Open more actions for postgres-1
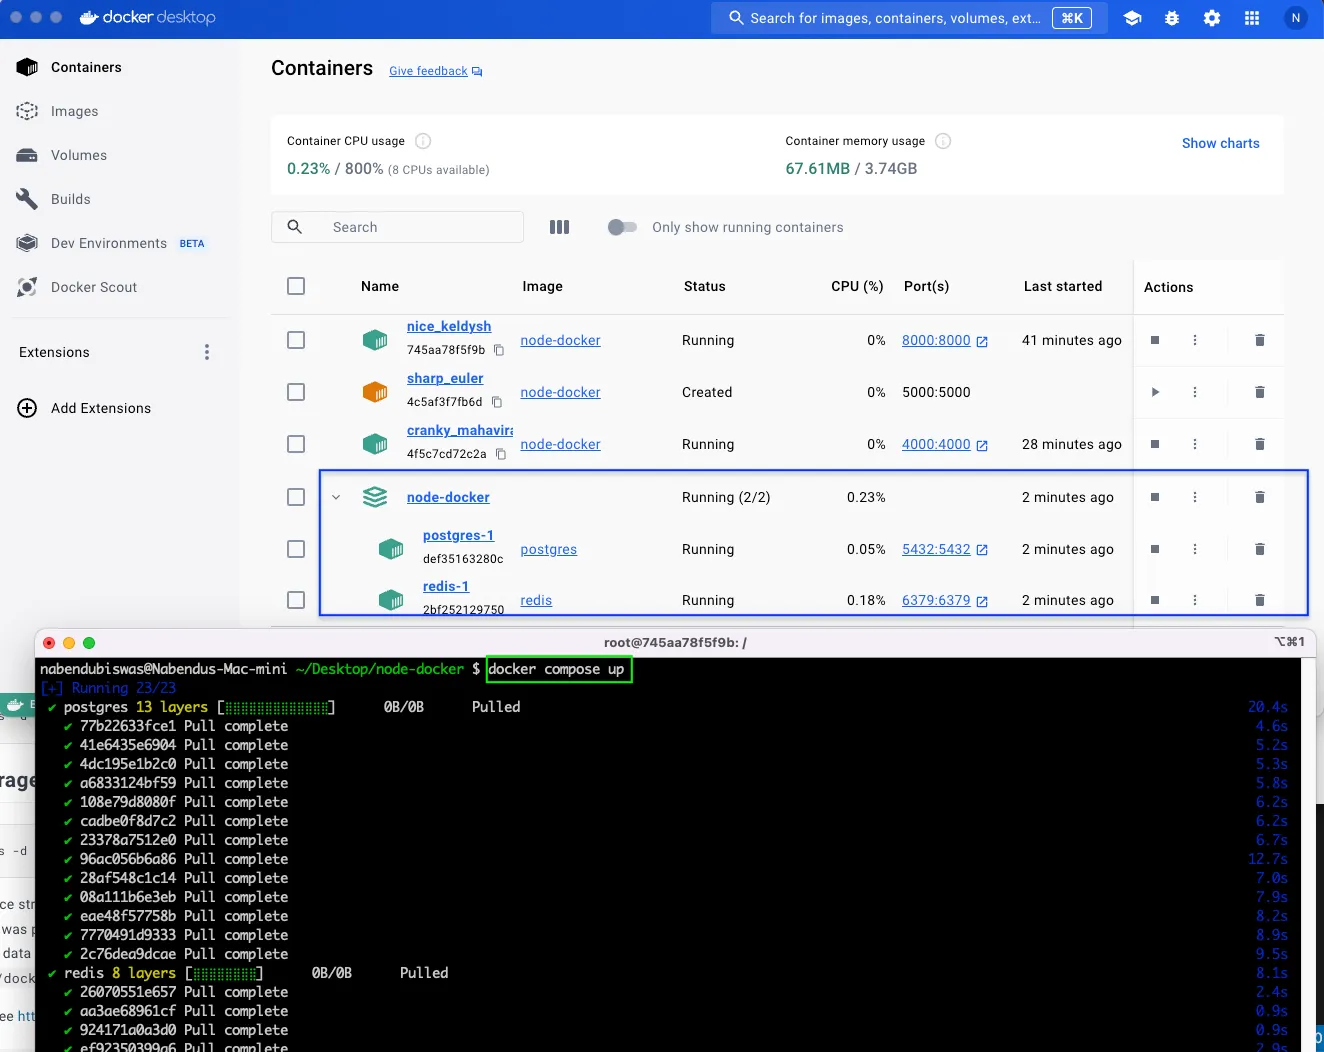The image size is (1324, 1052). click(1195, 549)
